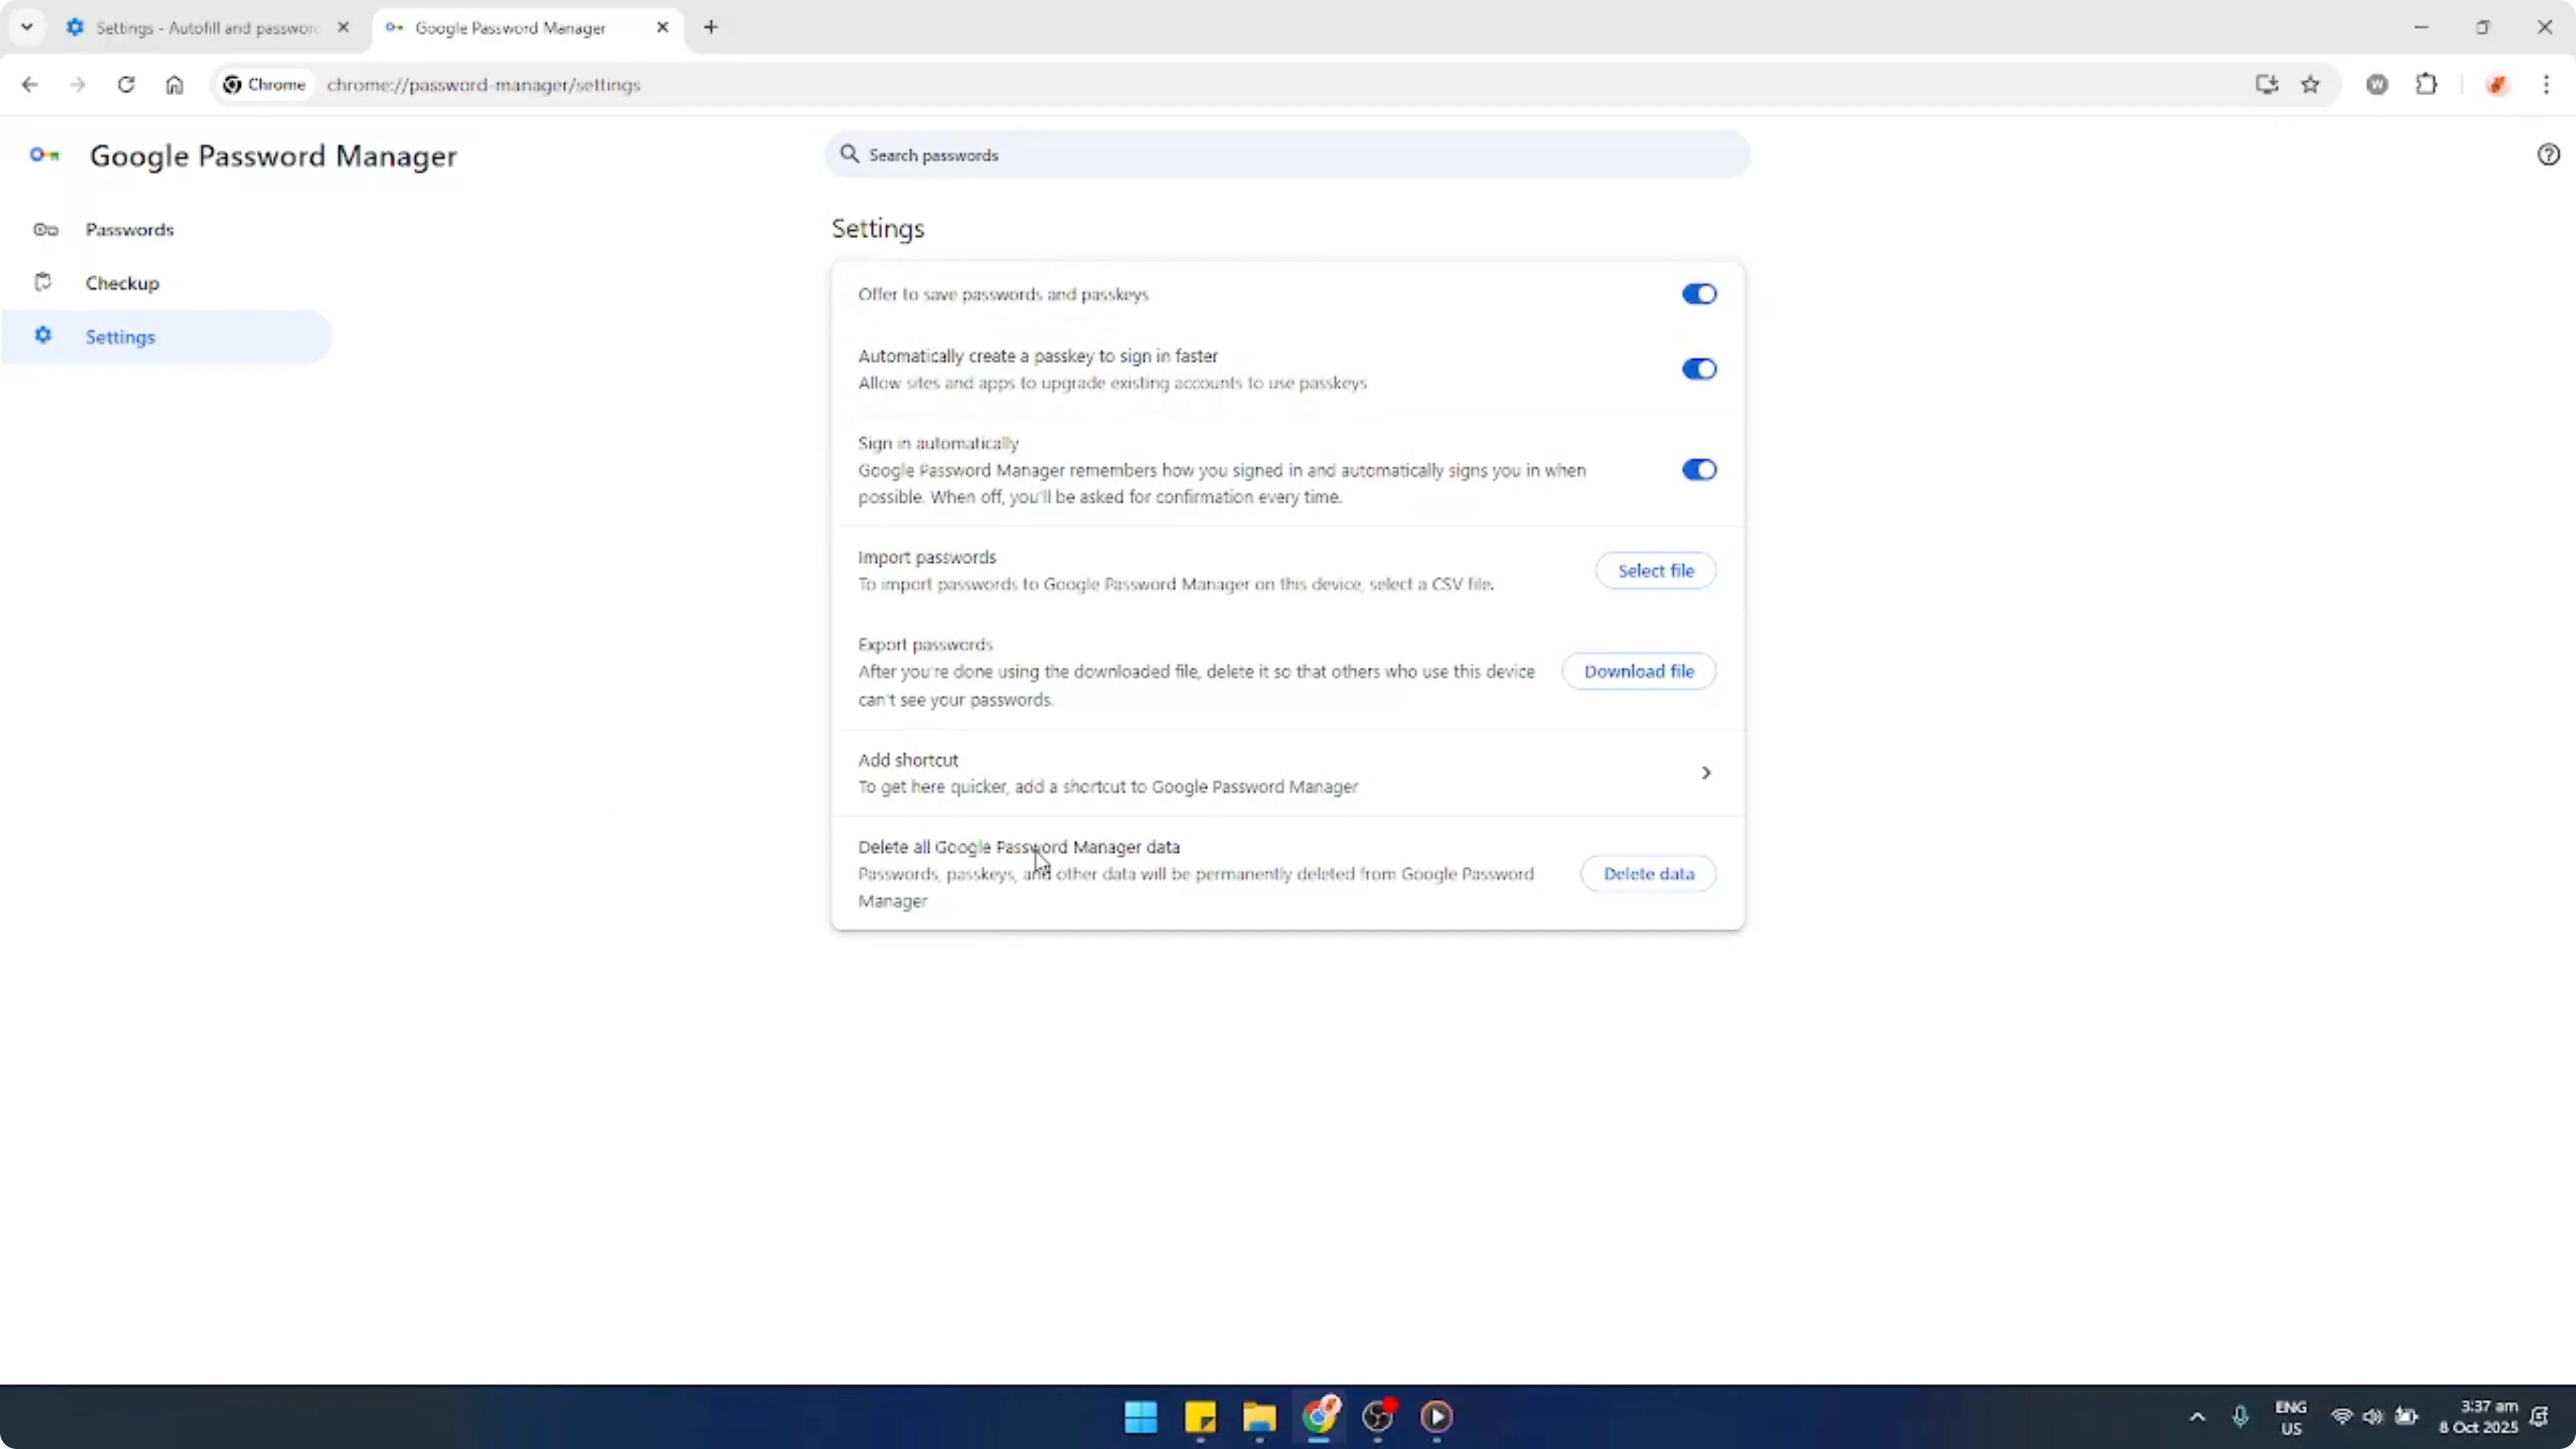Click the install app icon in address bar
The image size is (2576, 1449).
pos(2267,85)
